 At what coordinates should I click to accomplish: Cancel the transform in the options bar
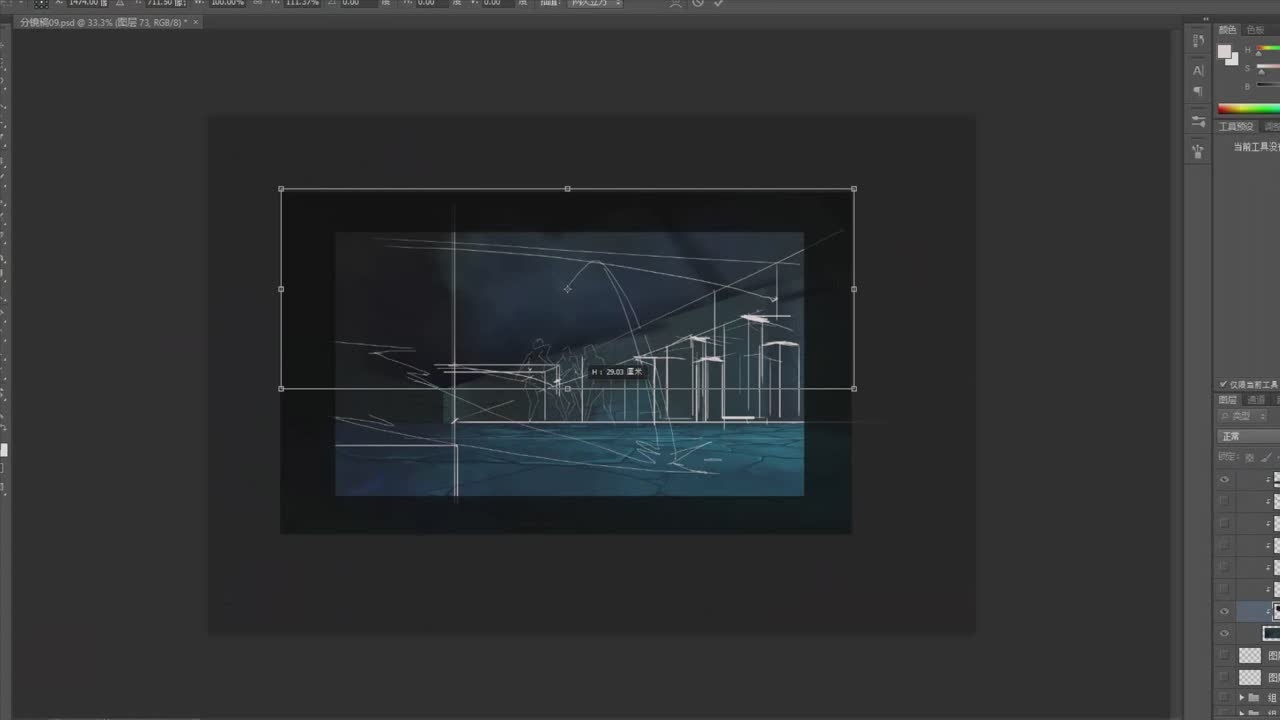point(698,3)
